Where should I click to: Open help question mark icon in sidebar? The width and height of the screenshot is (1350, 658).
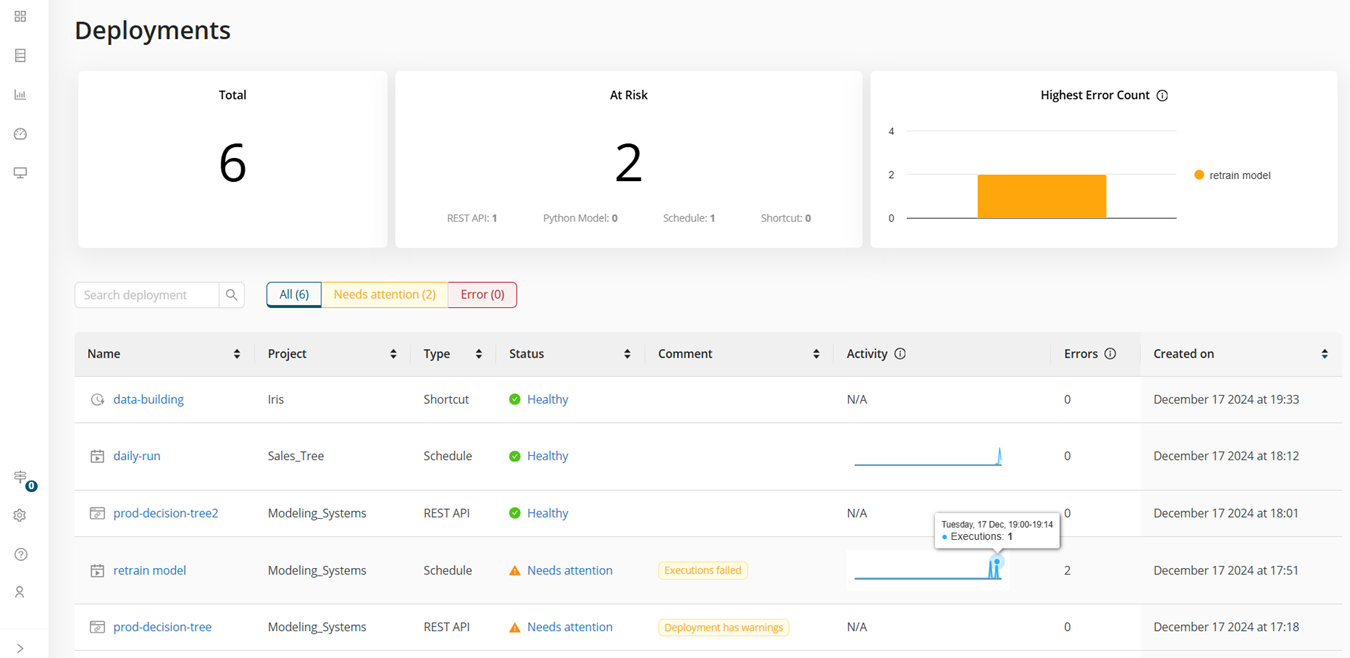(20, 555)
